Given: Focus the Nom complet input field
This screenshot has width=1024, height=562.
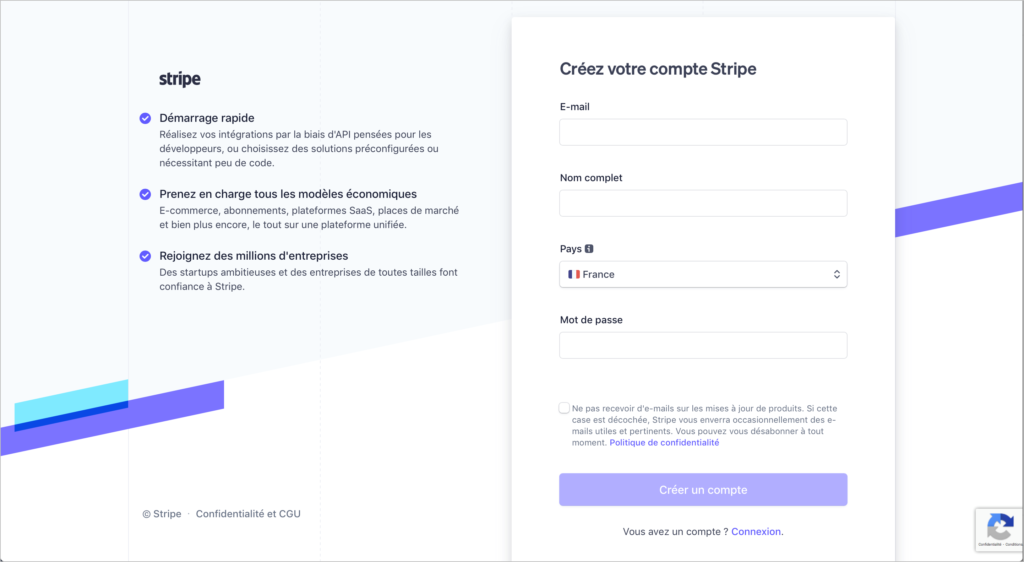Looking at the screenshot, I should [703, 203].
